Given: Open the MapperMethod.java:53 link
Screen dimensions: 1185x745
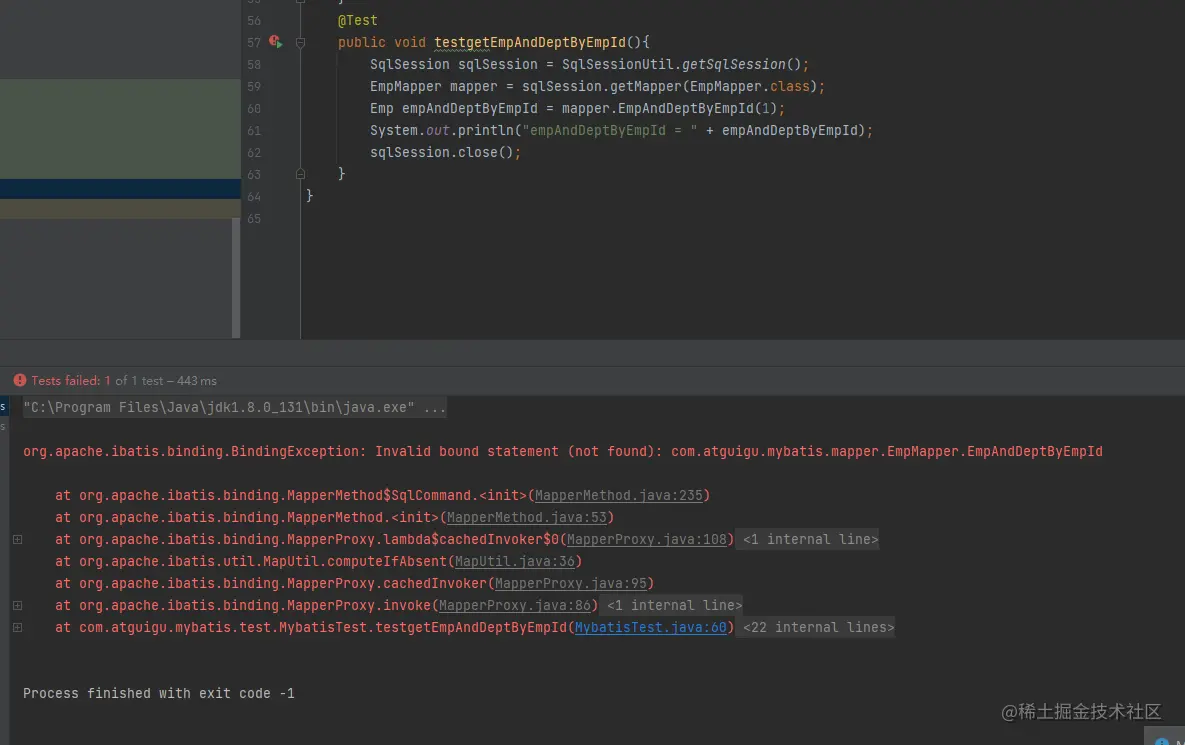Looking at the screenshot, I should click(526, 518).
